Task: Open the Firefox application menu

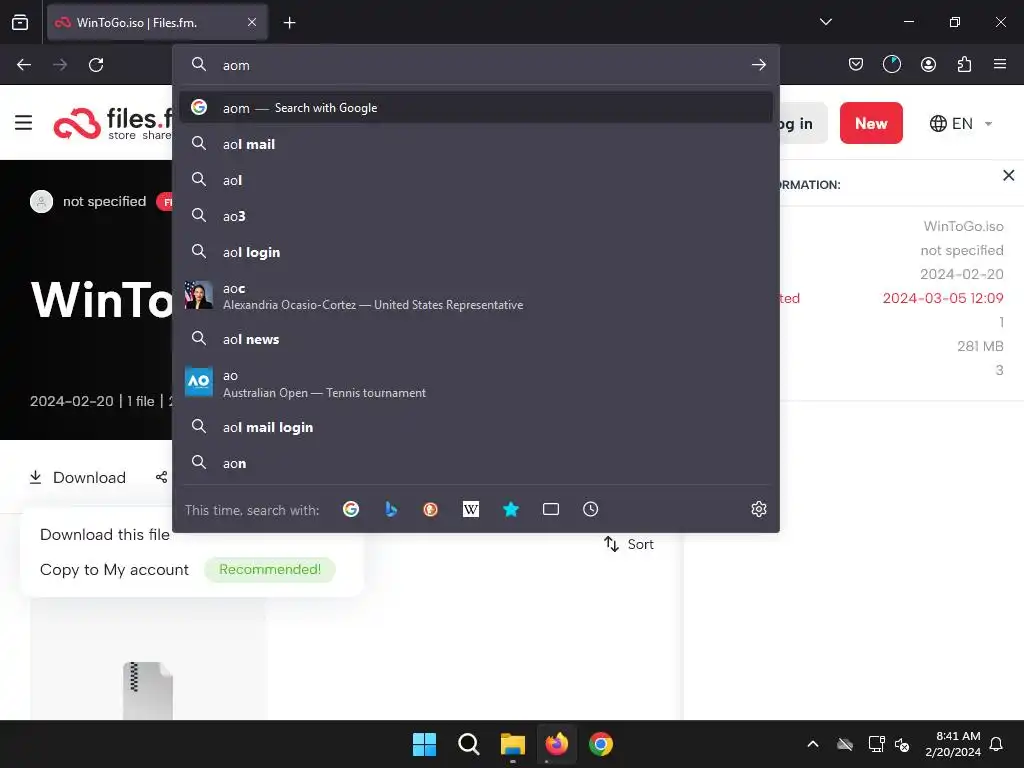Action: (x=1000, y=64)
